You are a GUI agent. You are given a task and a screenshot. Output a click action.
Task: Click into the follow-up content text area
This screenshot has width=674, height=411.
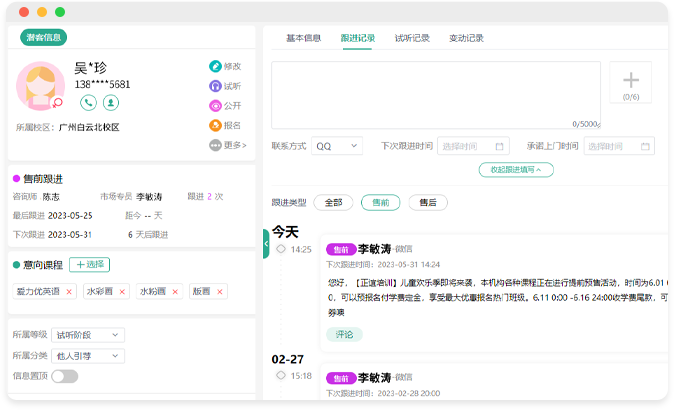click(x=436, y=95)
